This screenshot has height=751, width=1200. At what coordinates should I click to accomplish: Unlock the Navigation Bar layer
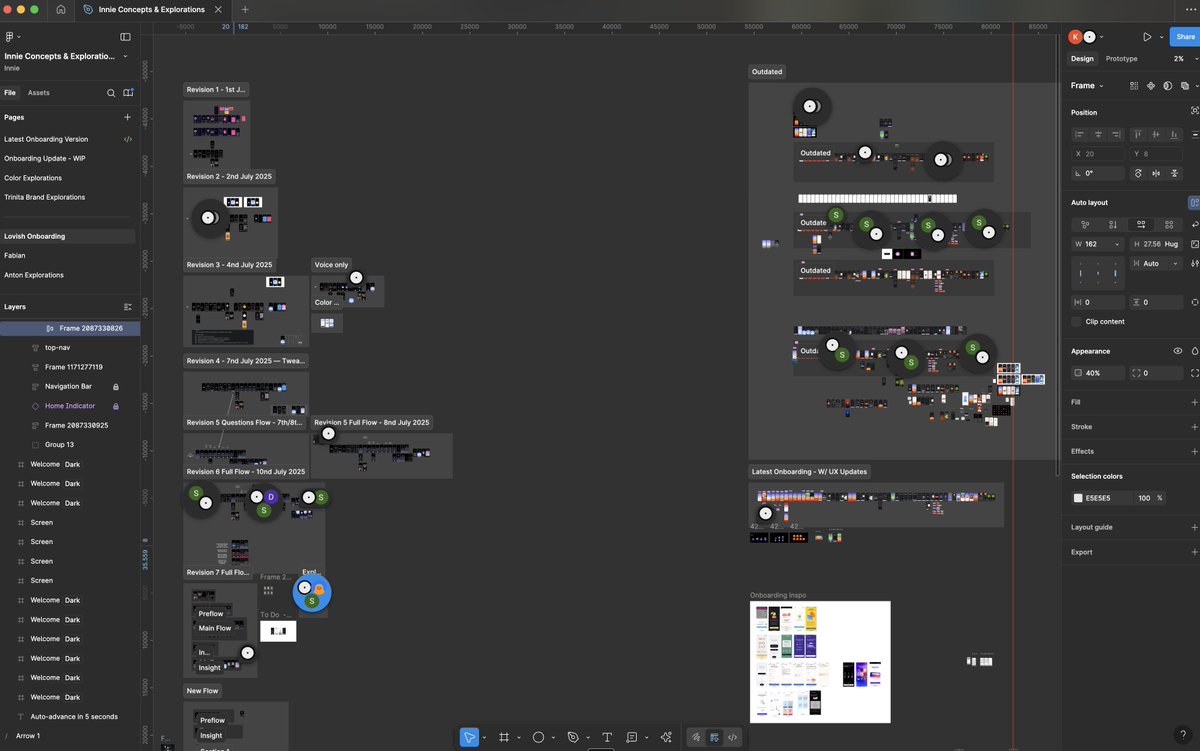pos(117,386)
